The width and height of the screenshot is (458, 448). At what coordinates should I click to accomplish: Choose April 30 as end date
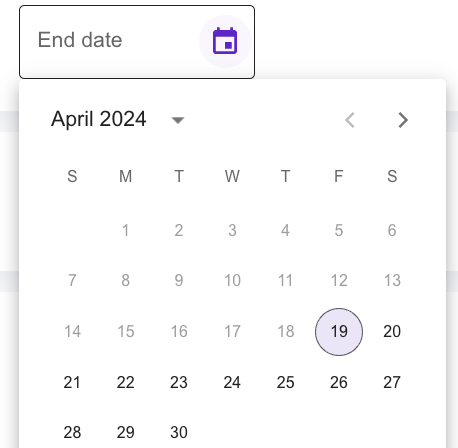coord(179,432)
